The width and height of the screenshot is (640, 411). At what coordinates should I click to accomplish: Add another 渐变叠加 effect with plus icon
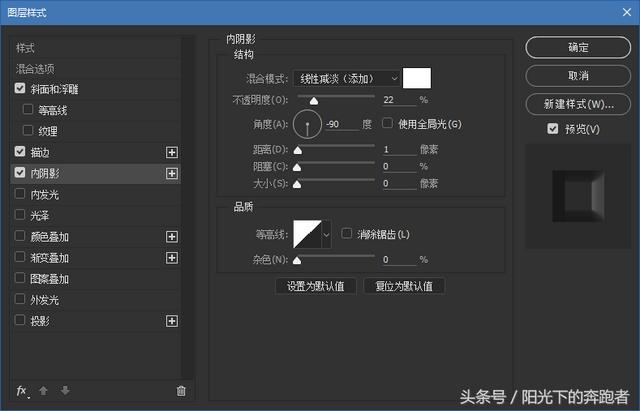point(172,258)
